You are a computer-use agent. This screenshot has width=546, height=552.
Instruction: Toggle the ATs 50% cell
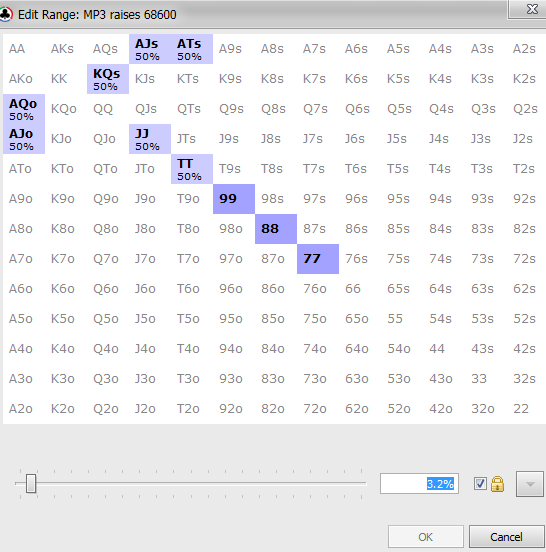point(192,49)
